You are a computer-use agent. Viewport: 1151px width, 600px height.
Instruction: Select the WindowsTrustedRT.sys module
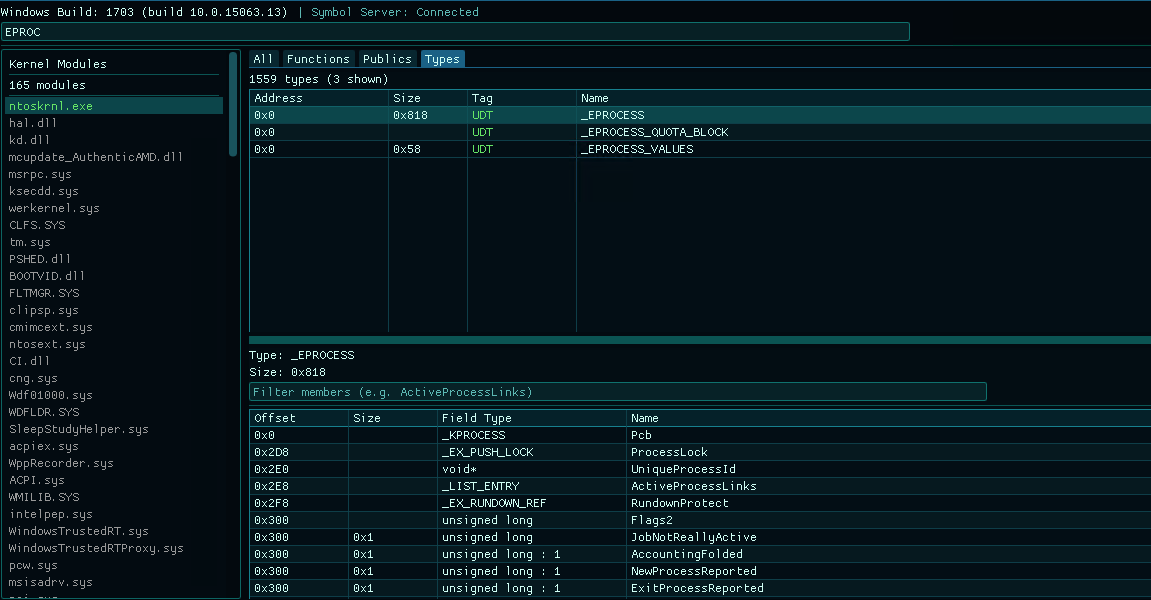pos(114,531)
